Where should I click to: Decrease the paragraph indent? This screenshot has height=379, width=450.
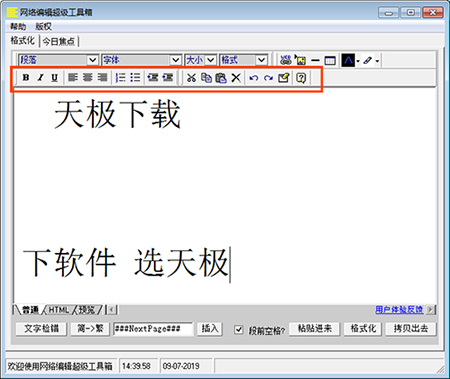tap(153, 78)
